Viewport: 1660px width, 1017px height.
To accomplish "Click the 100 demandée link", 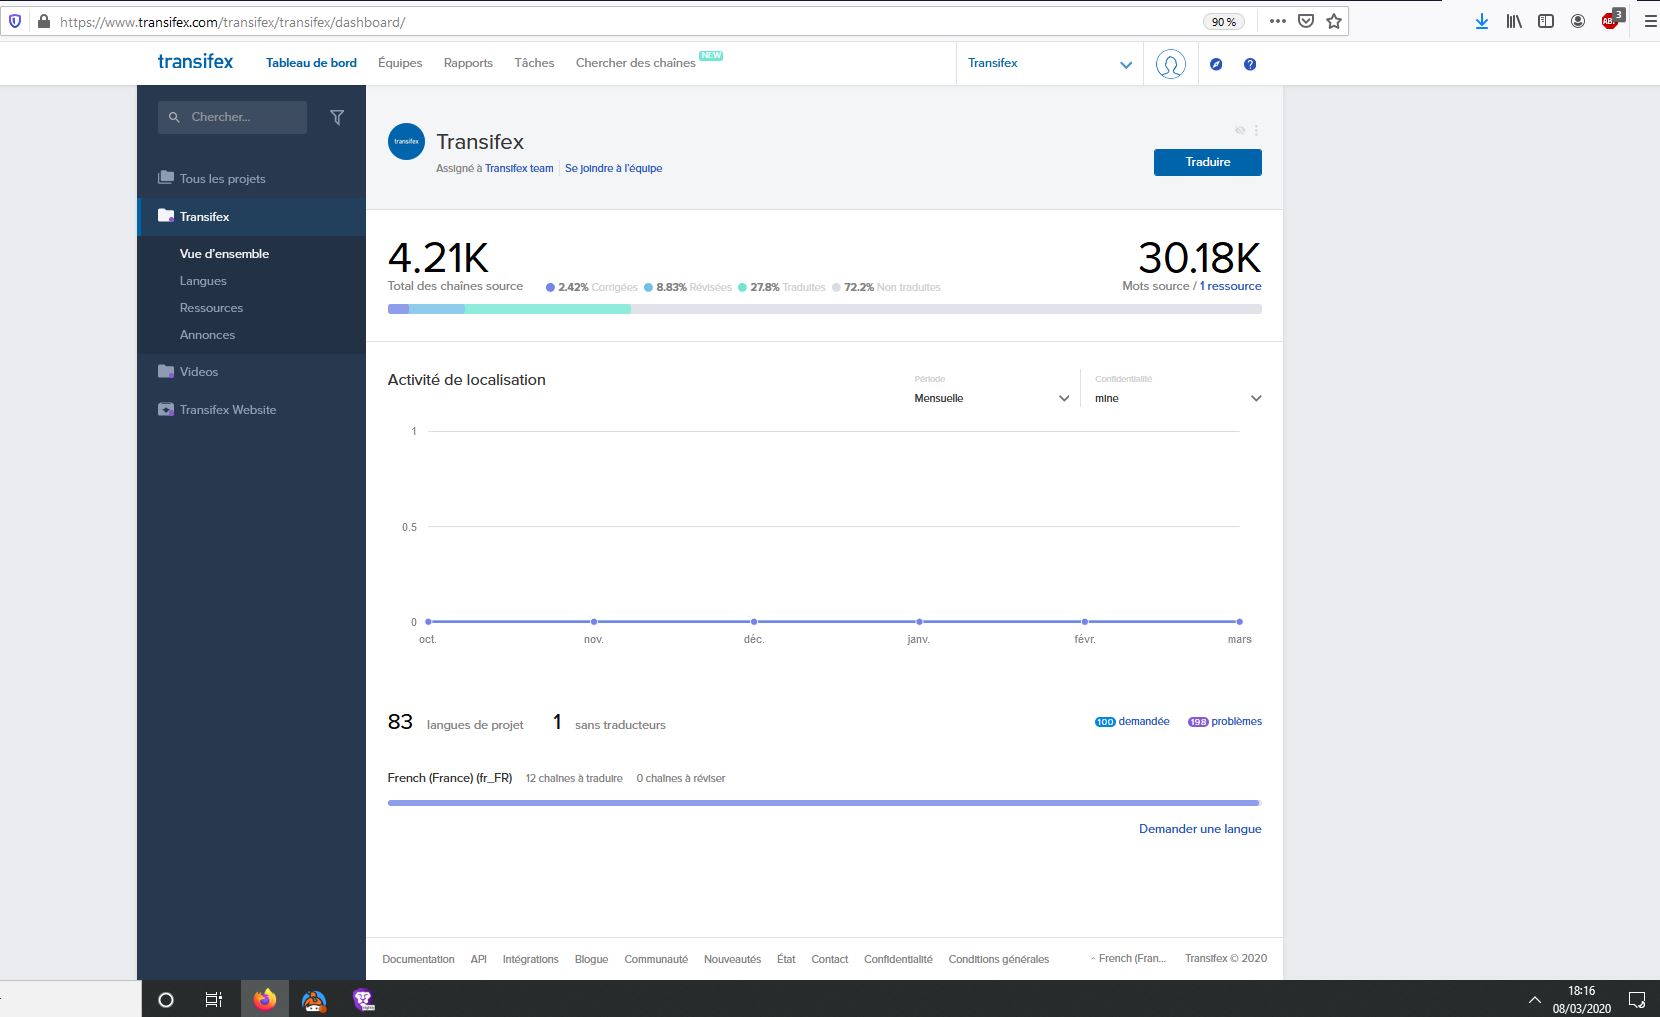I will click(x=1132, y=721).
